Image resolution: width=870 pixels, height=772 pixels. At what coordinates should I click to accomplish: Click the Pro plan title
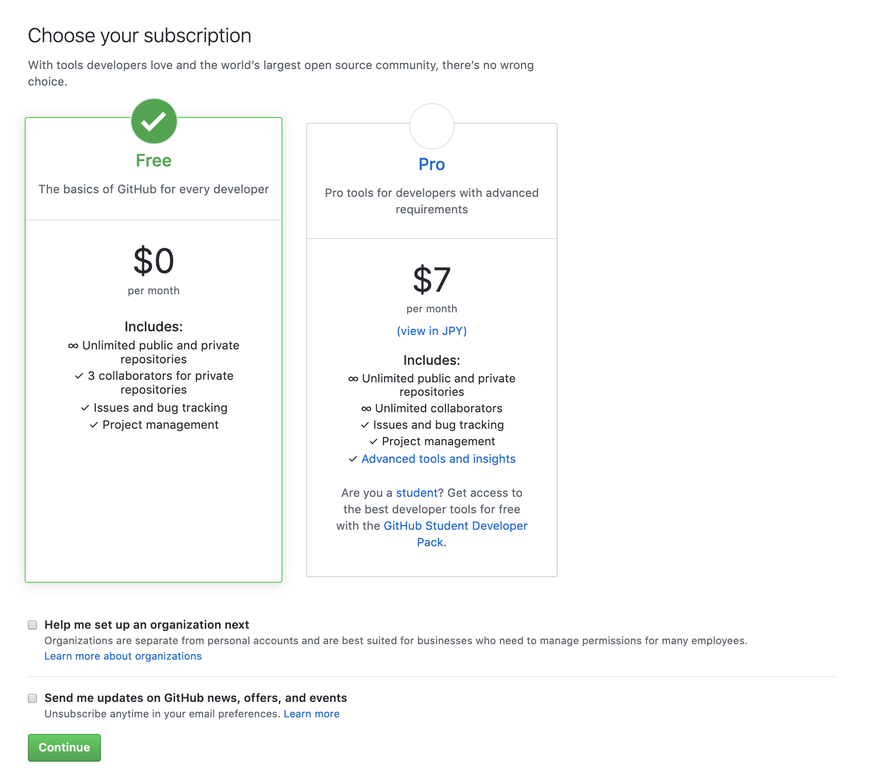(x=432, y=164)
